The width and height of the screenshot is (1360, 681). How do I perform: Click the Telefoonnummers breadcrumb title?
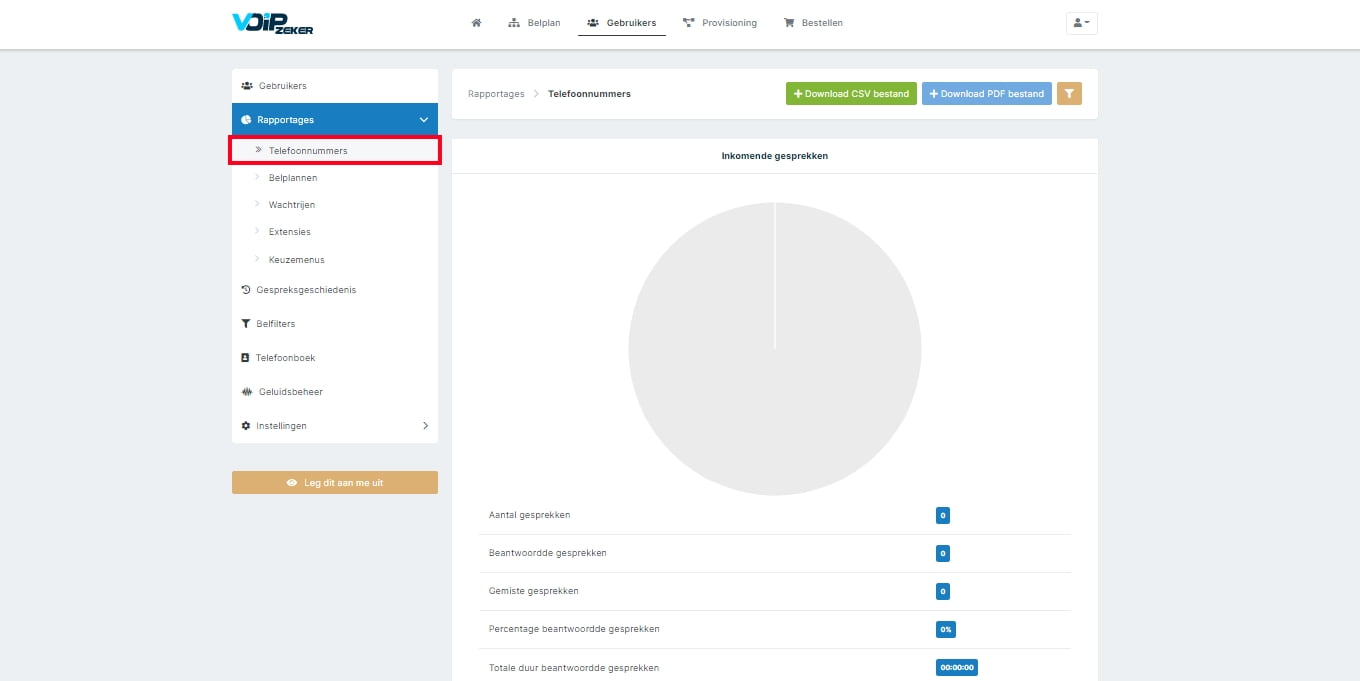coord(589,94)
